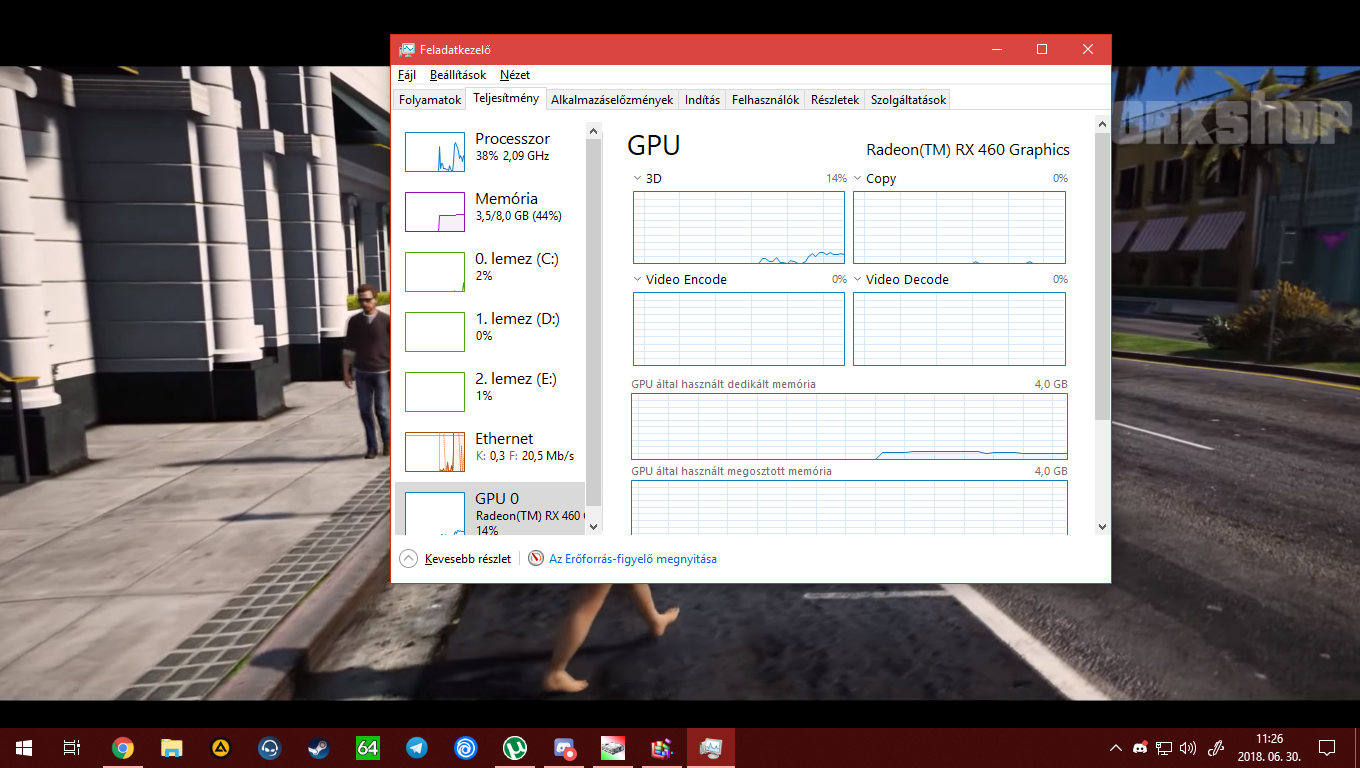The height and width of the screenshot is (768, 1360).
Task: Open Task View in the taskbar
Action: (72, 748)
